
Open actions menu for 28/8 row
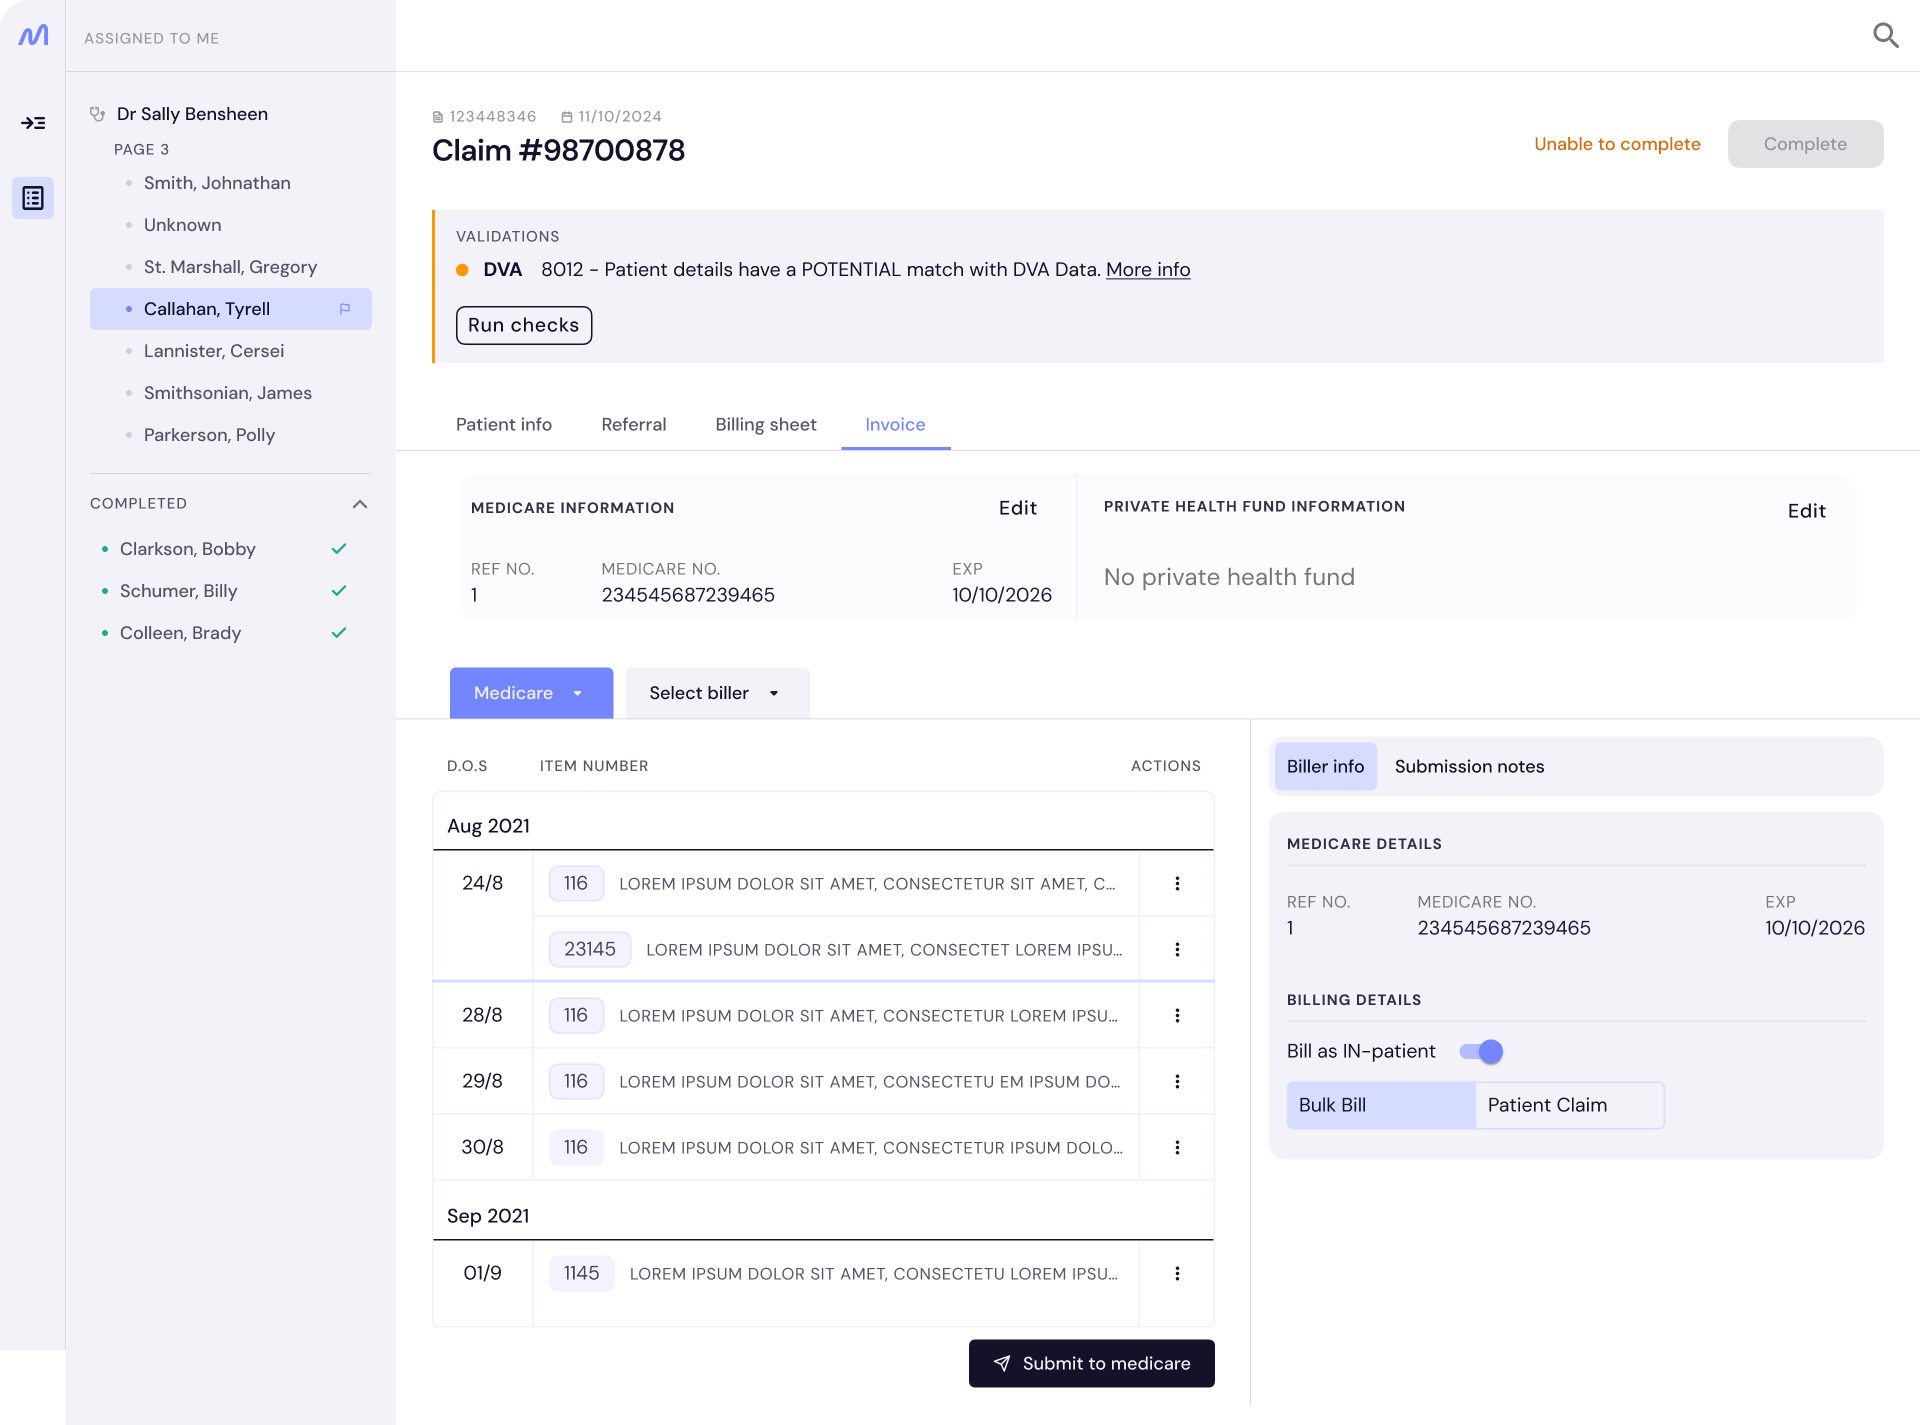[x=1177, y=1015]
